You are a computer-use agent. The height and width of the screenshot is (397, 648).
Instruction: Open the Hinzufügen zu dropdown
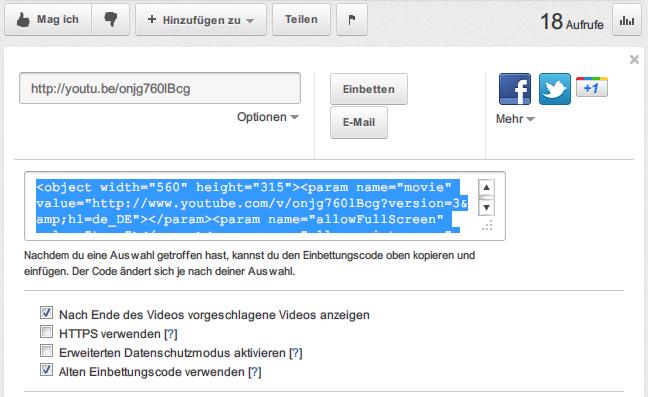[x=201, y=19]
